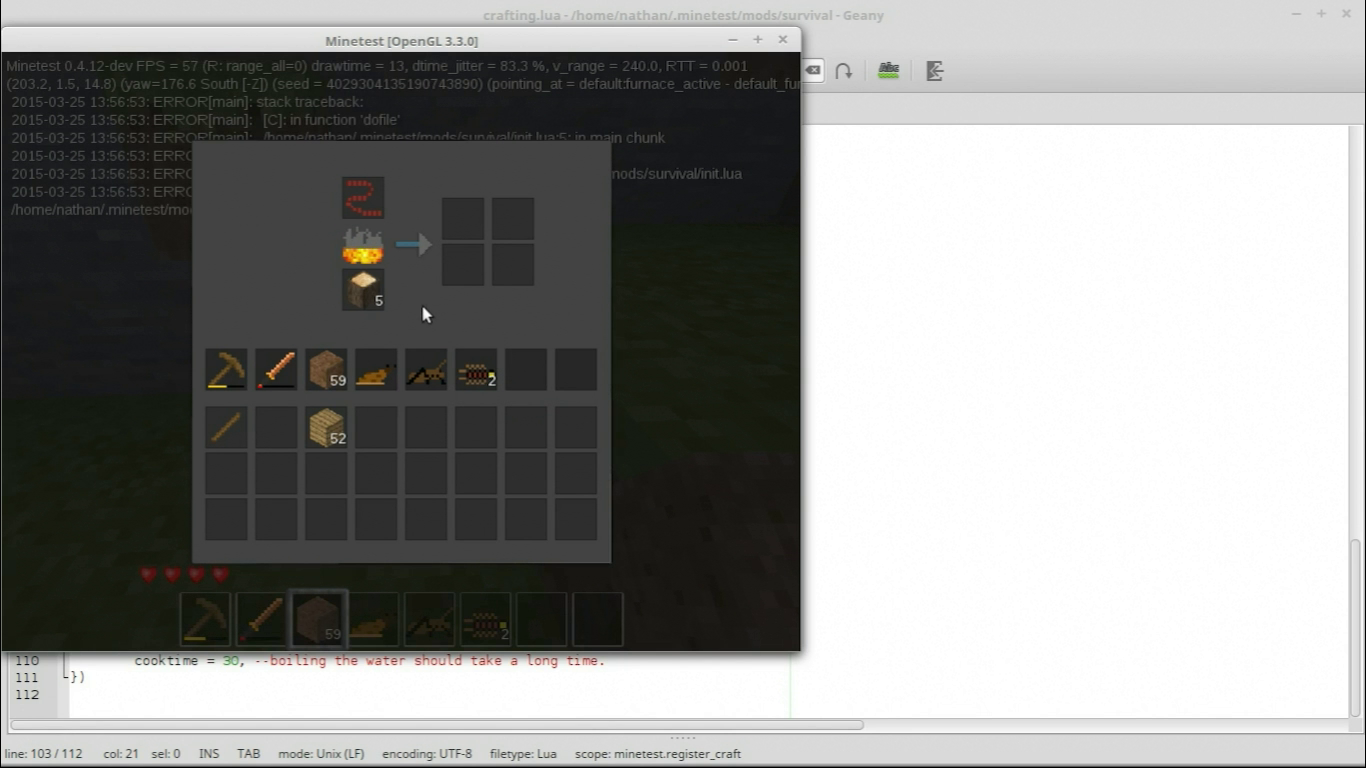Grab the stack of 59 dirt blocks
The height and width of the screenshot is (768, 1366).
click(x=326, y=369)
